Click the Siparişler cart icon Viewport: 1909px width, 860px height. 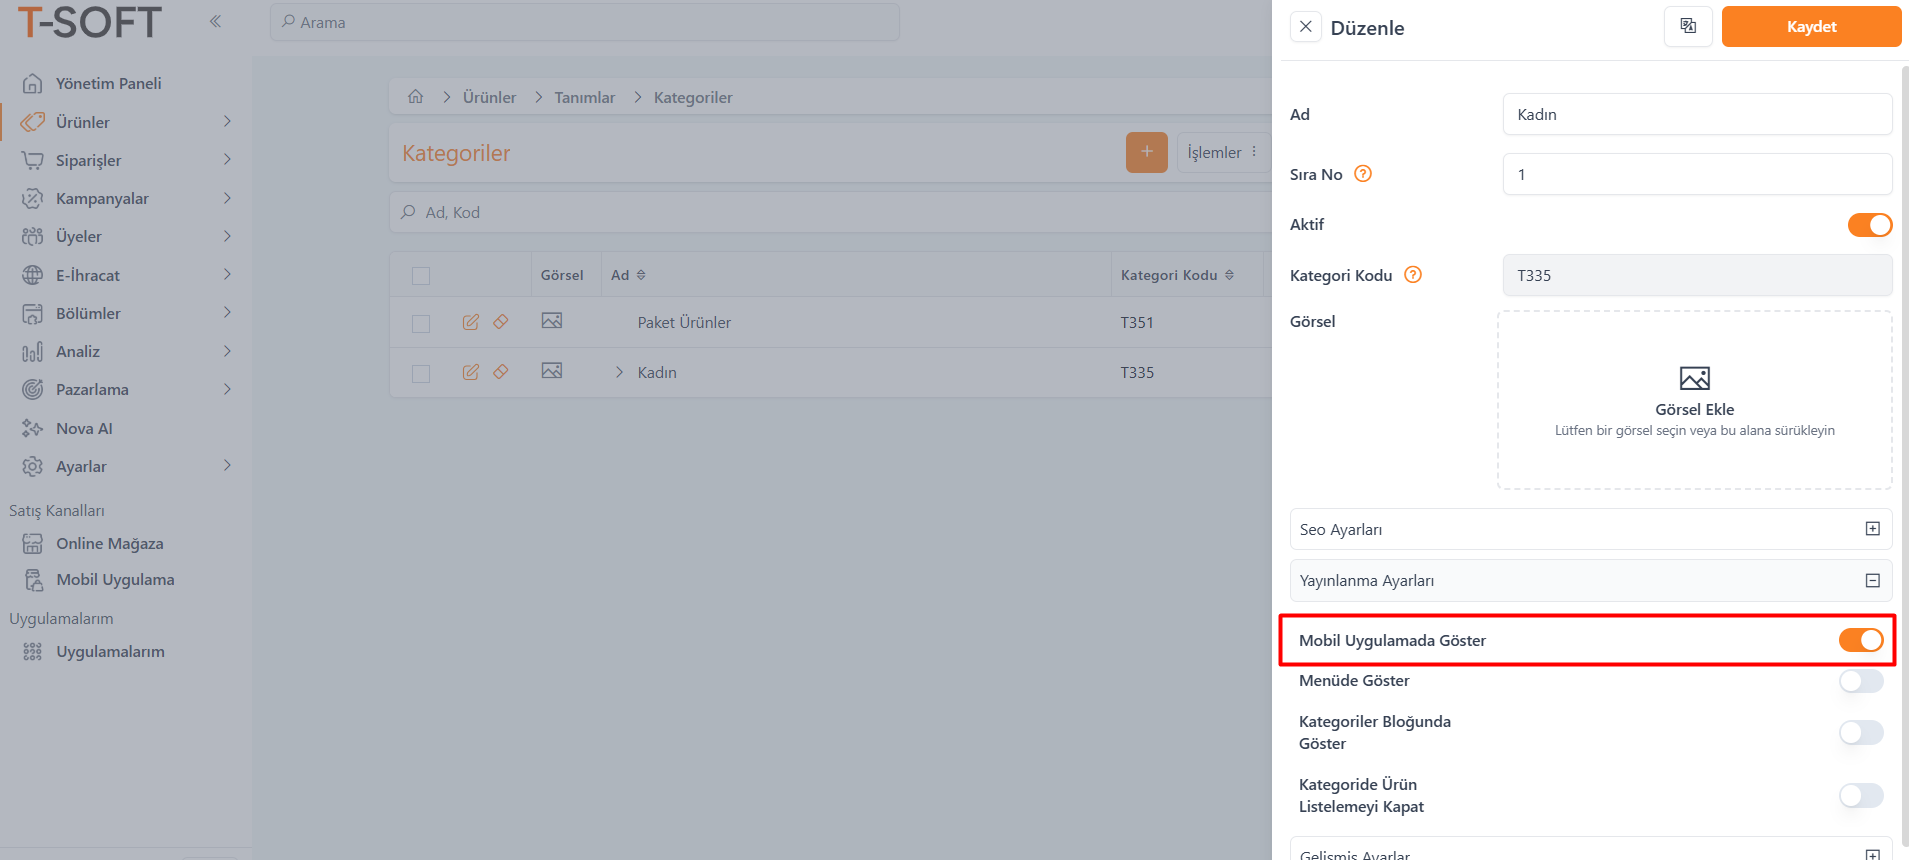click(x=33, y=160)
